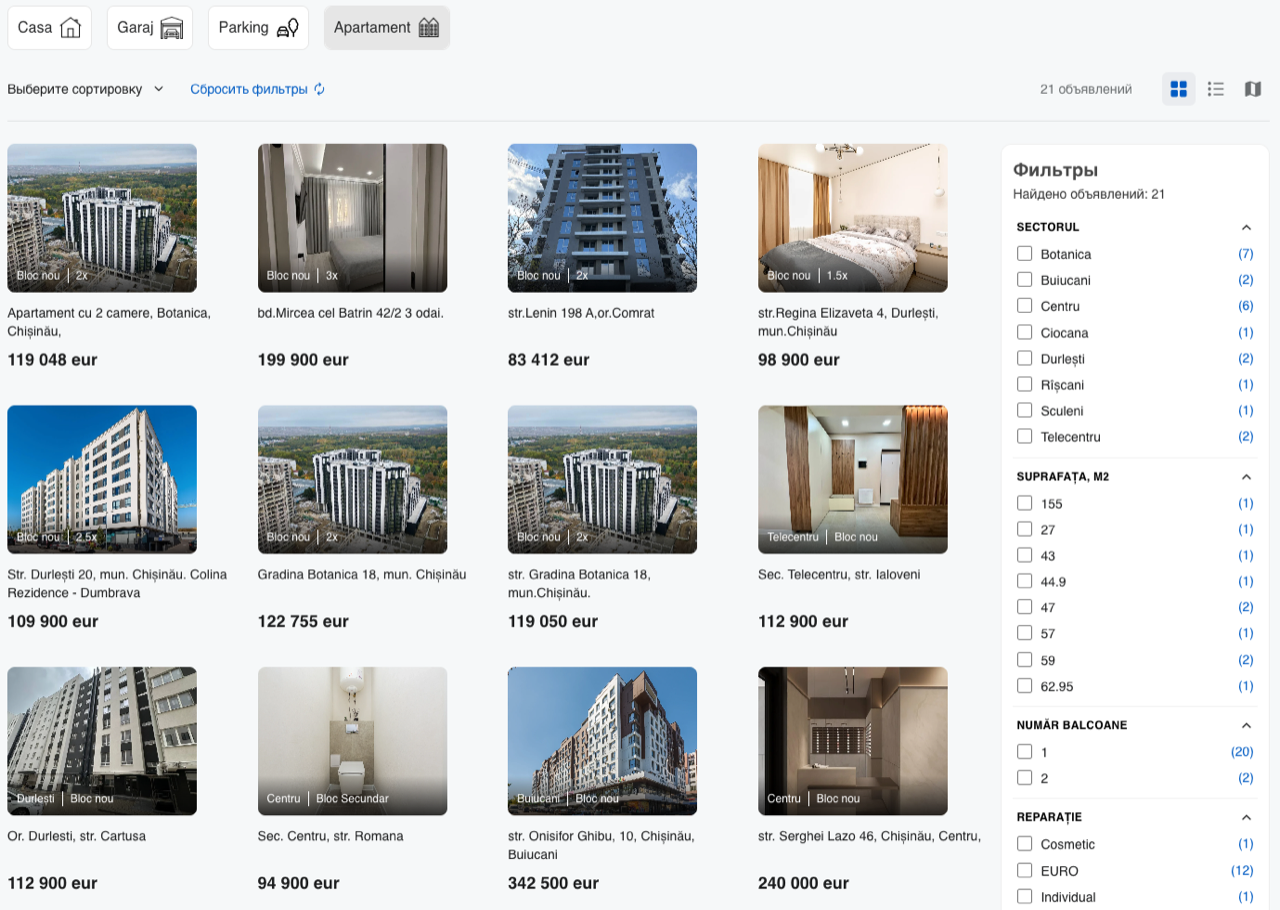The height and width of the screenshot is (910, 1280).
Task: Click the reset filters refresh icon
Action: click(x=320, y=89)
